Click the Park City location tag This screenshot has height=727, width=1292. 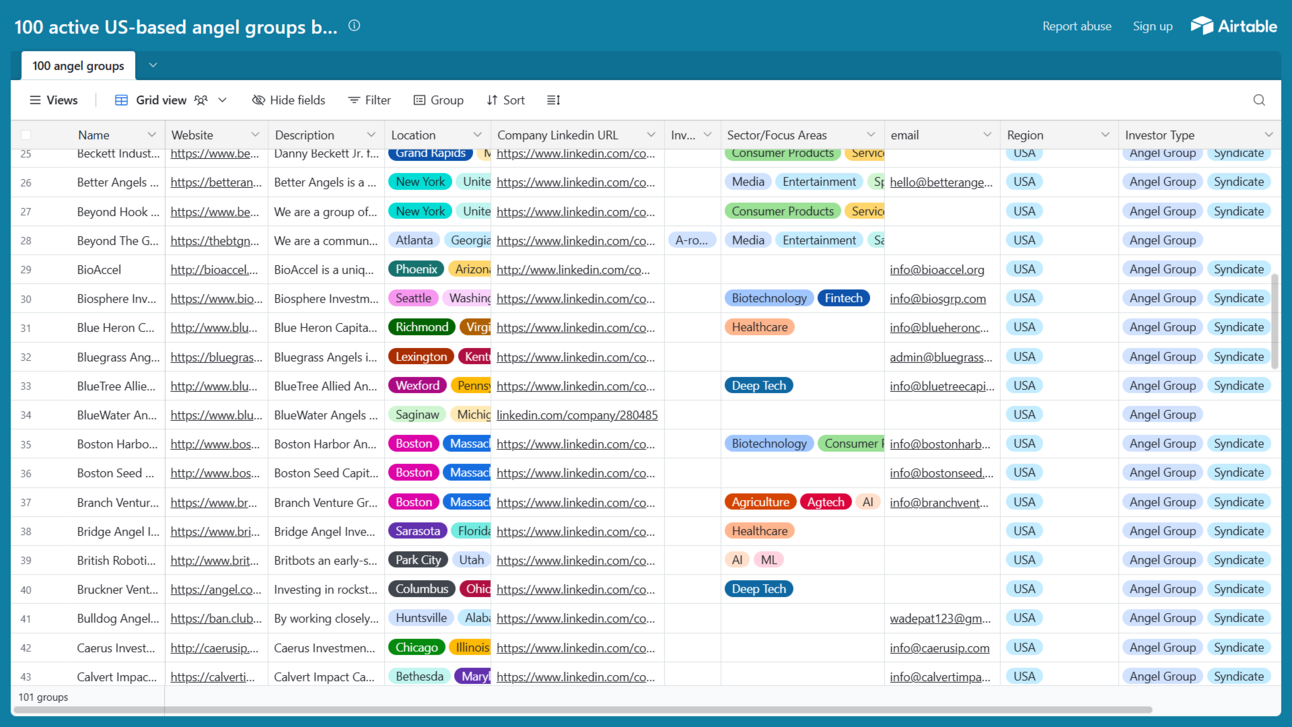point(420,560)
